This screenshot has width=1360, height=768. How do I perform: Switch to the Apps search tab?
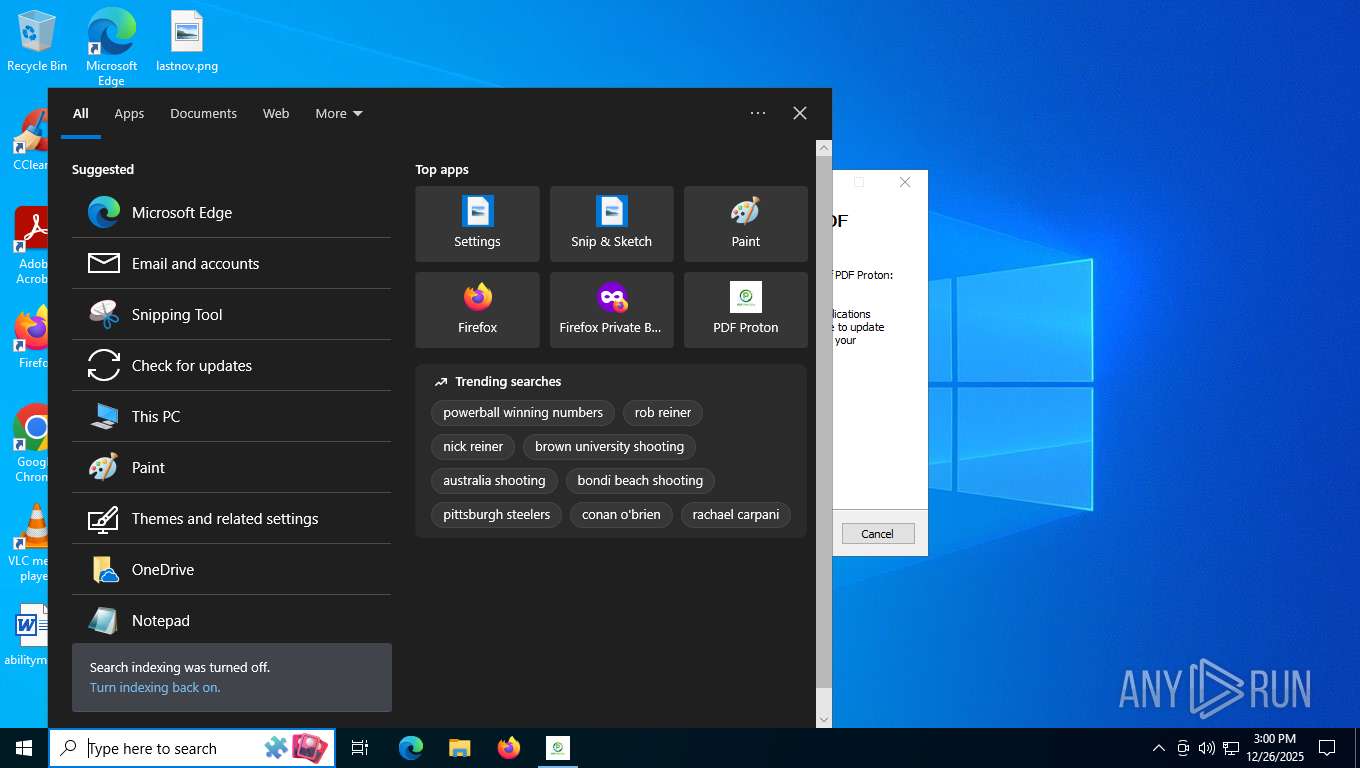pos(129,113)
